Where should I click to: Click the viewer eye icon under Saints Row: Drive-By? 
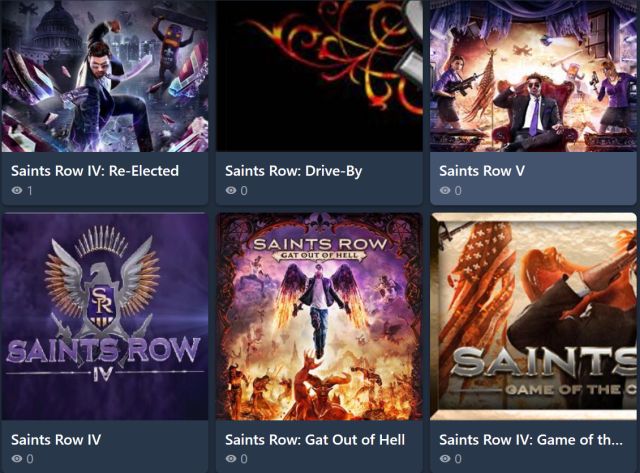(x=231, y=190)
